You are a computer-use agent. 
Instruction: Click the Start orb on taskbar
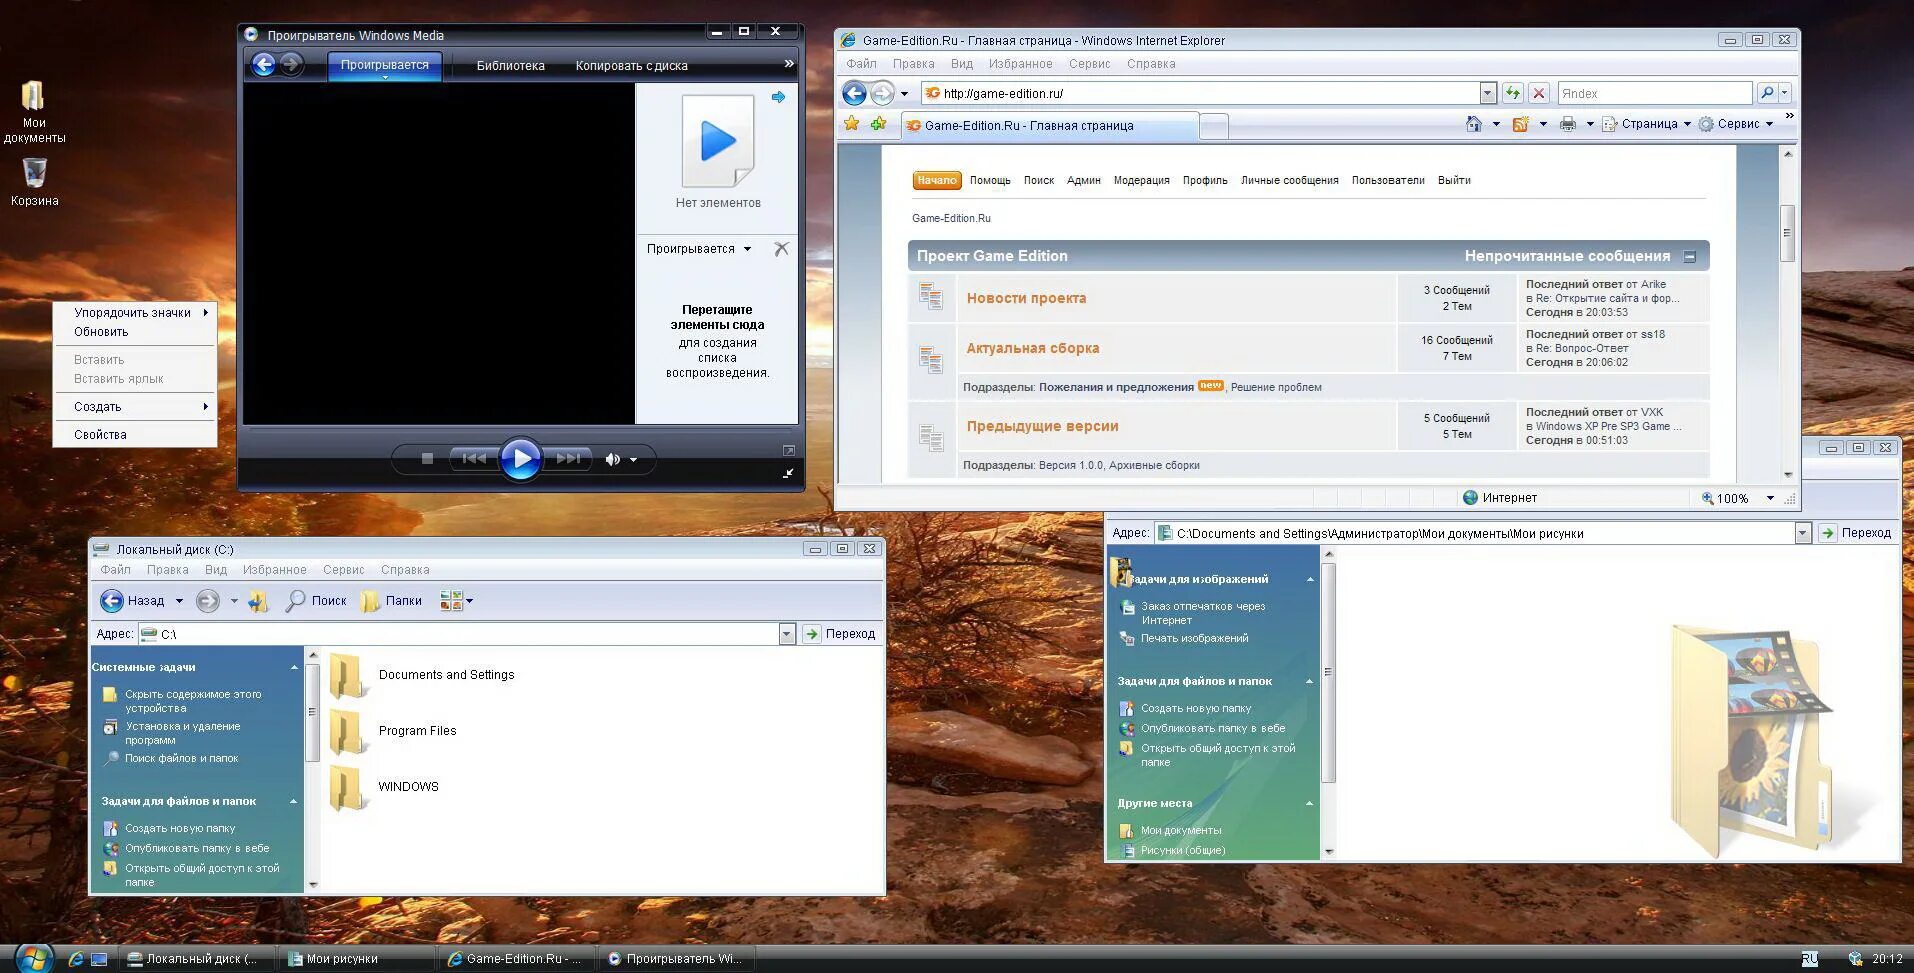point(33,958)
